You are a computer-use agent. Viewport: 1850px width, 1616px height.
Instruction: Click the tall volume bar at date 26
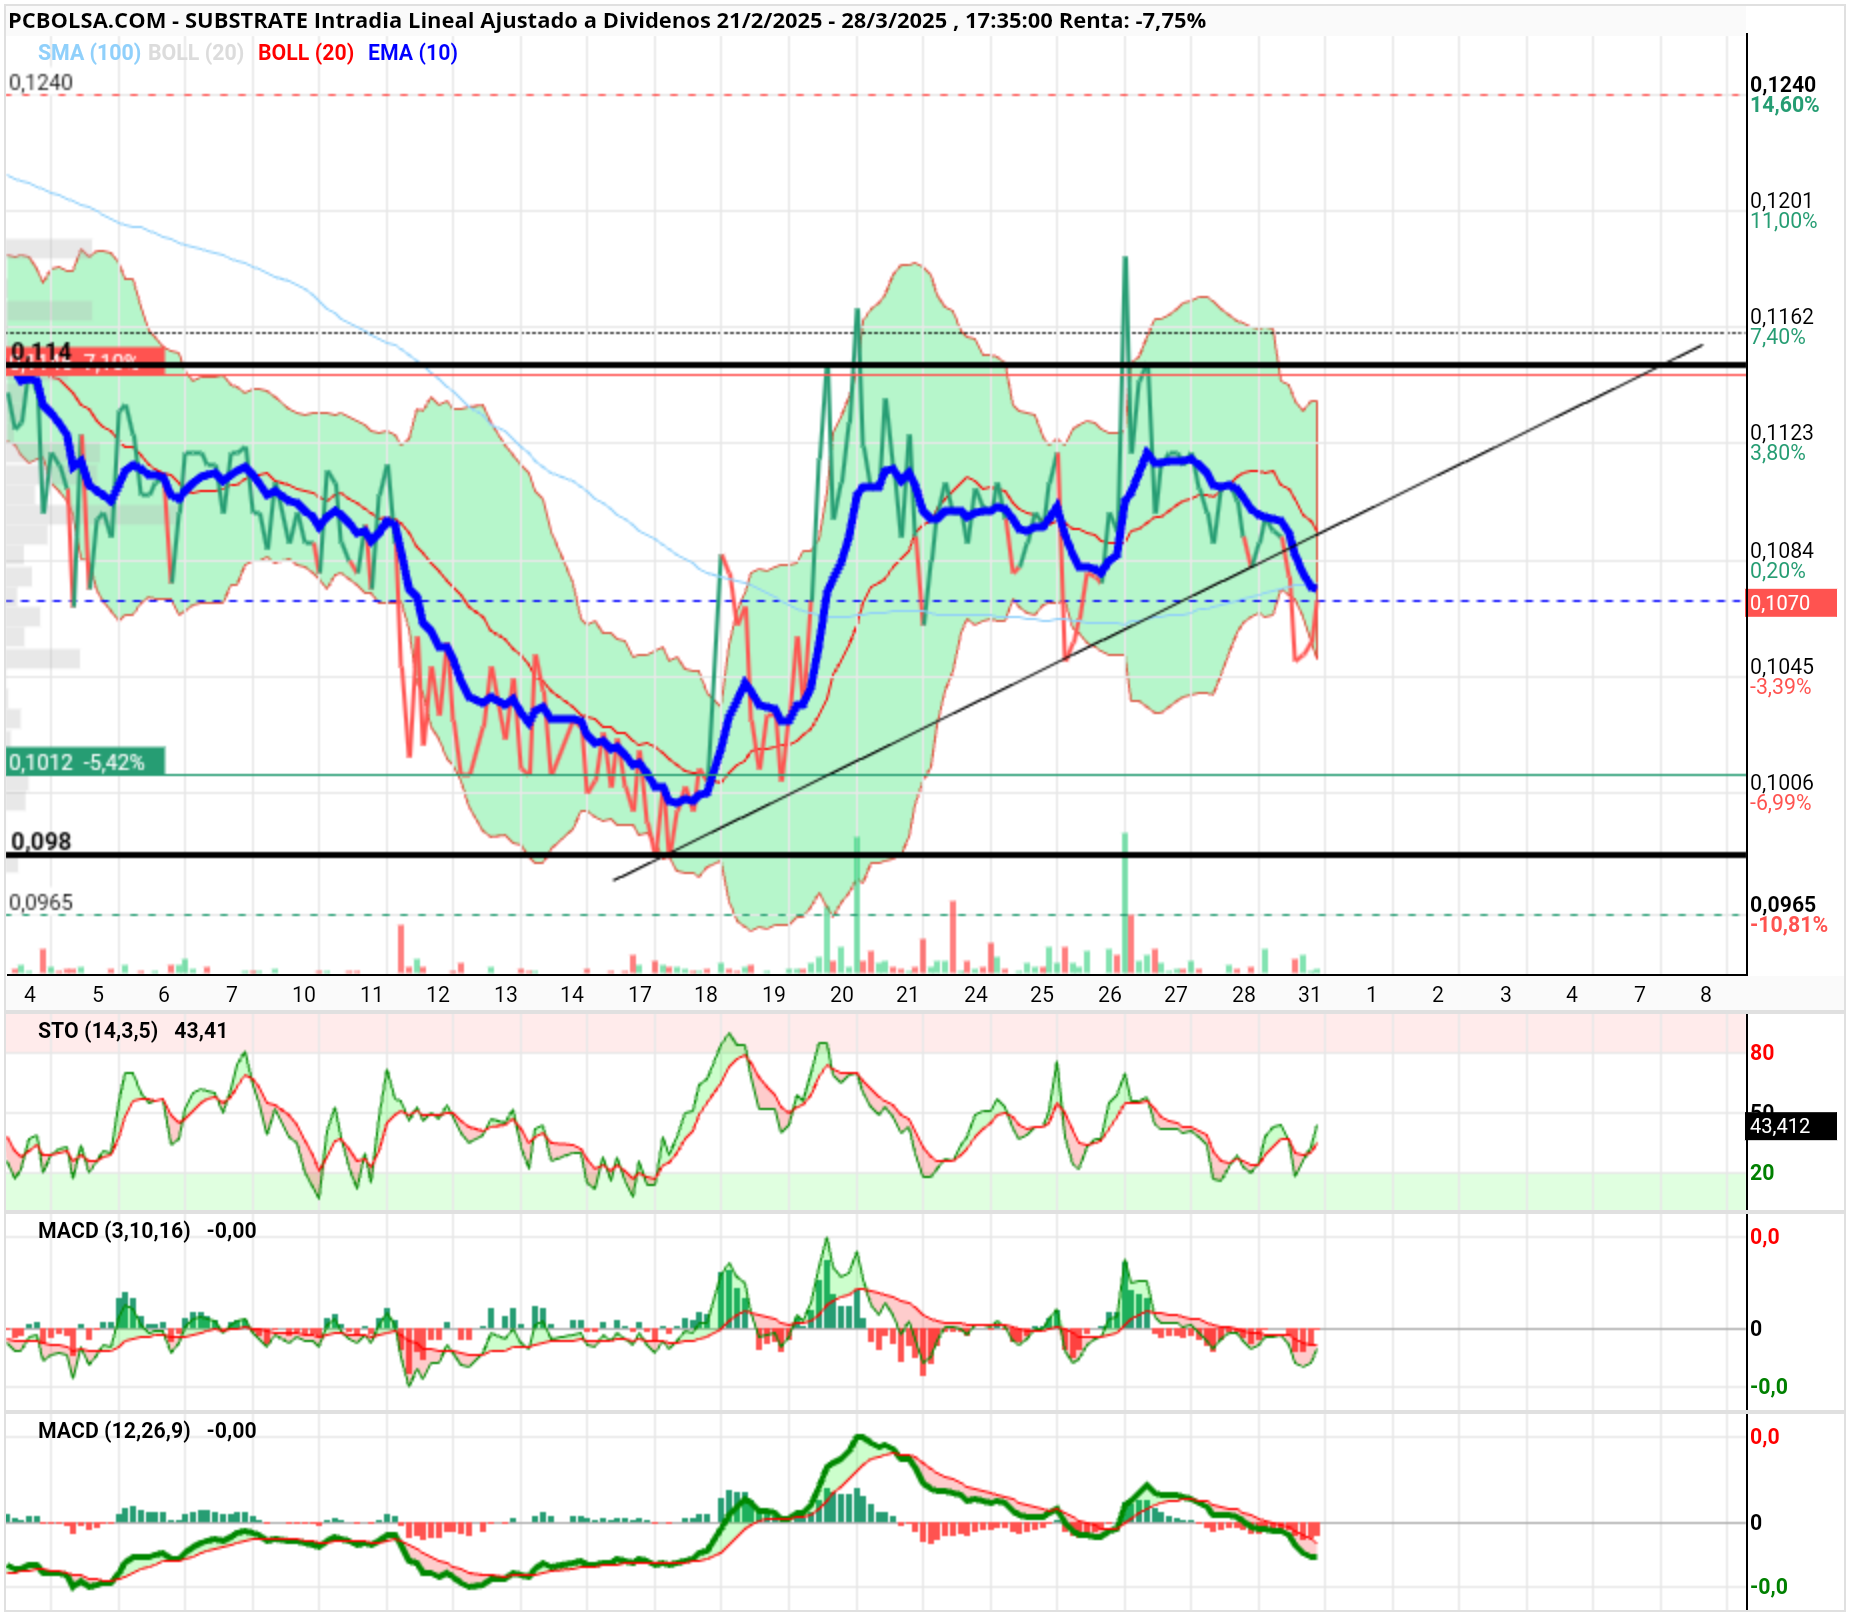click(x=1125, y=902)
